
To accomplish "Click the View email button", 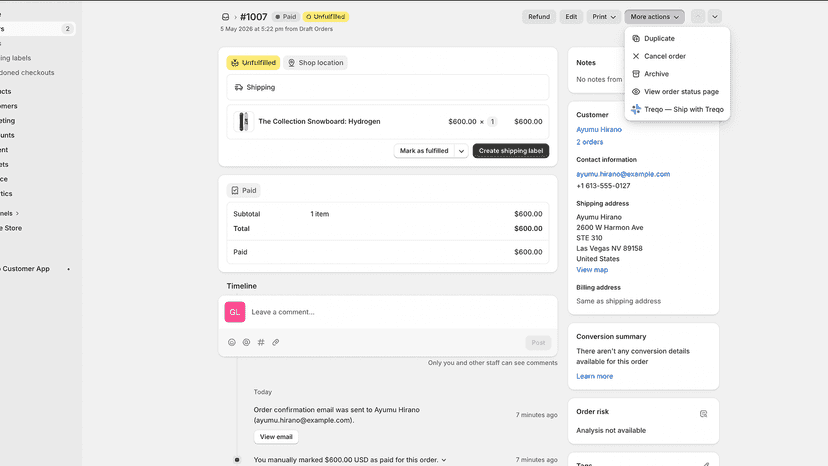I will 276,437.
